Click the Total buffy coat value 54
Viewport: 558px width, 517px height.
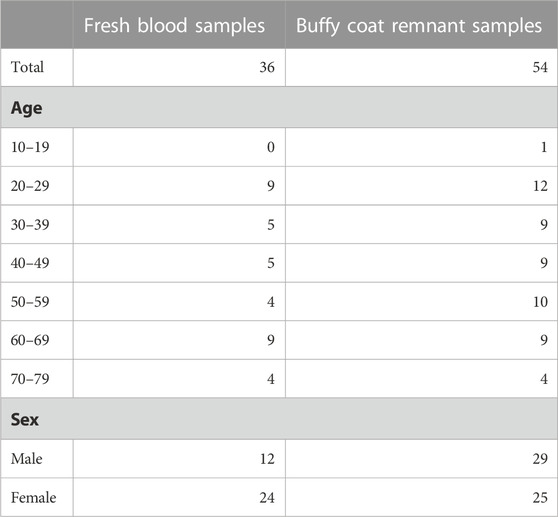(540, 67)
